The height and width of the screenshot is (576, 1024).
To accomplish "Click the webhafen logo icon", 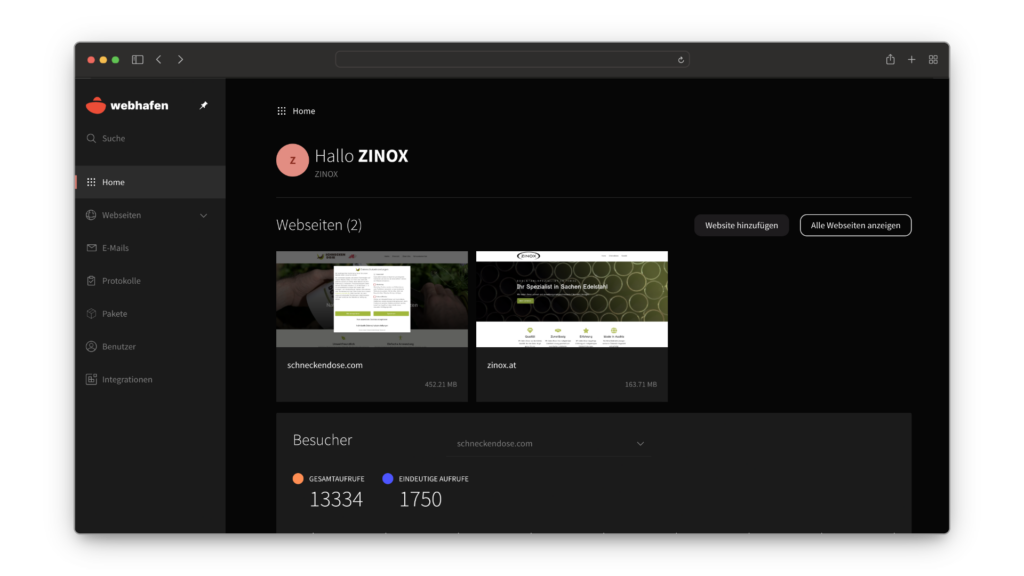I will [96, 105].
